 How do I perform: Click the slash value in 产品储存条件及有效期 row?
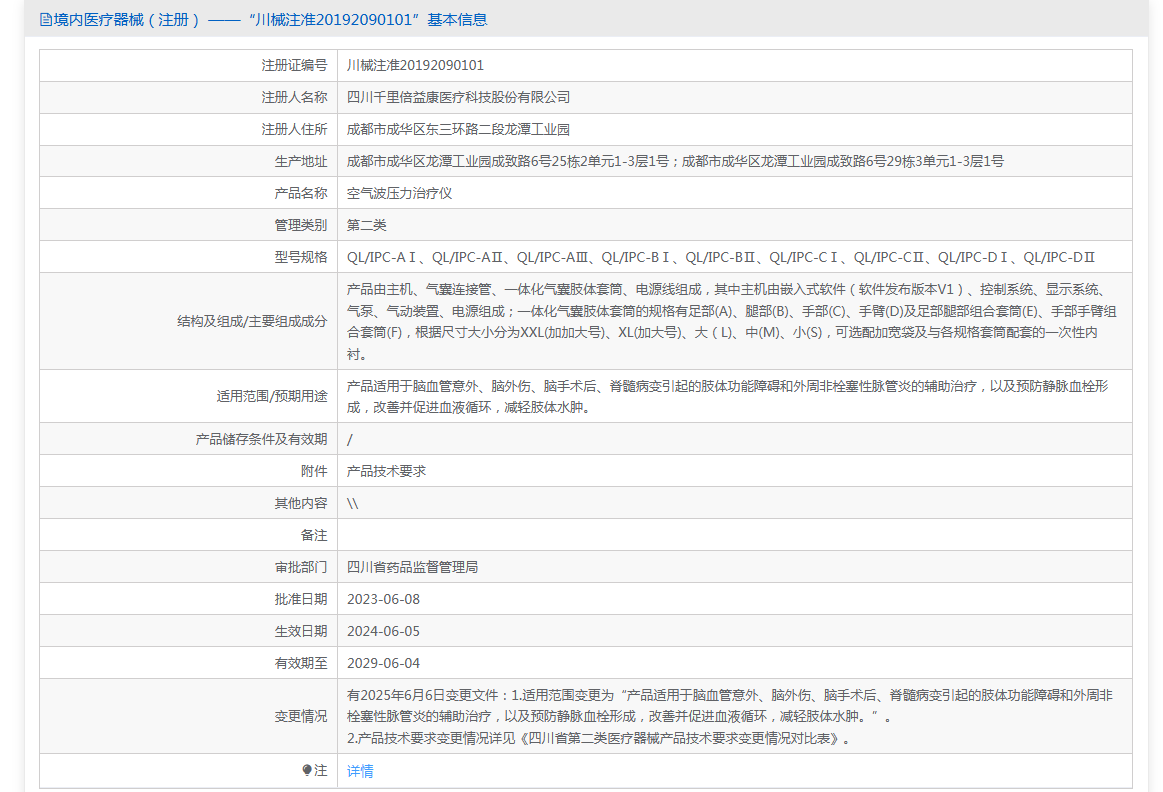[350, 440]
